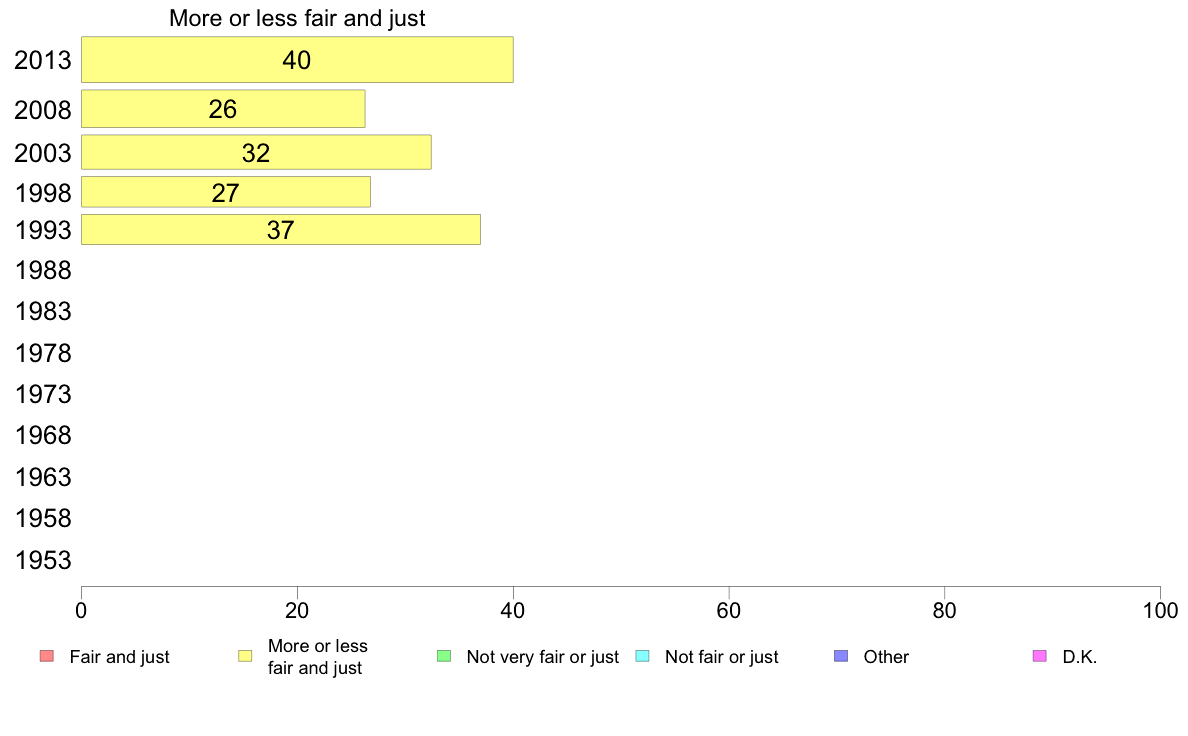Screen dimensions: 1188x736
Task: Click the magenta D.K. legend swatch
Action: click(1040, 656)
